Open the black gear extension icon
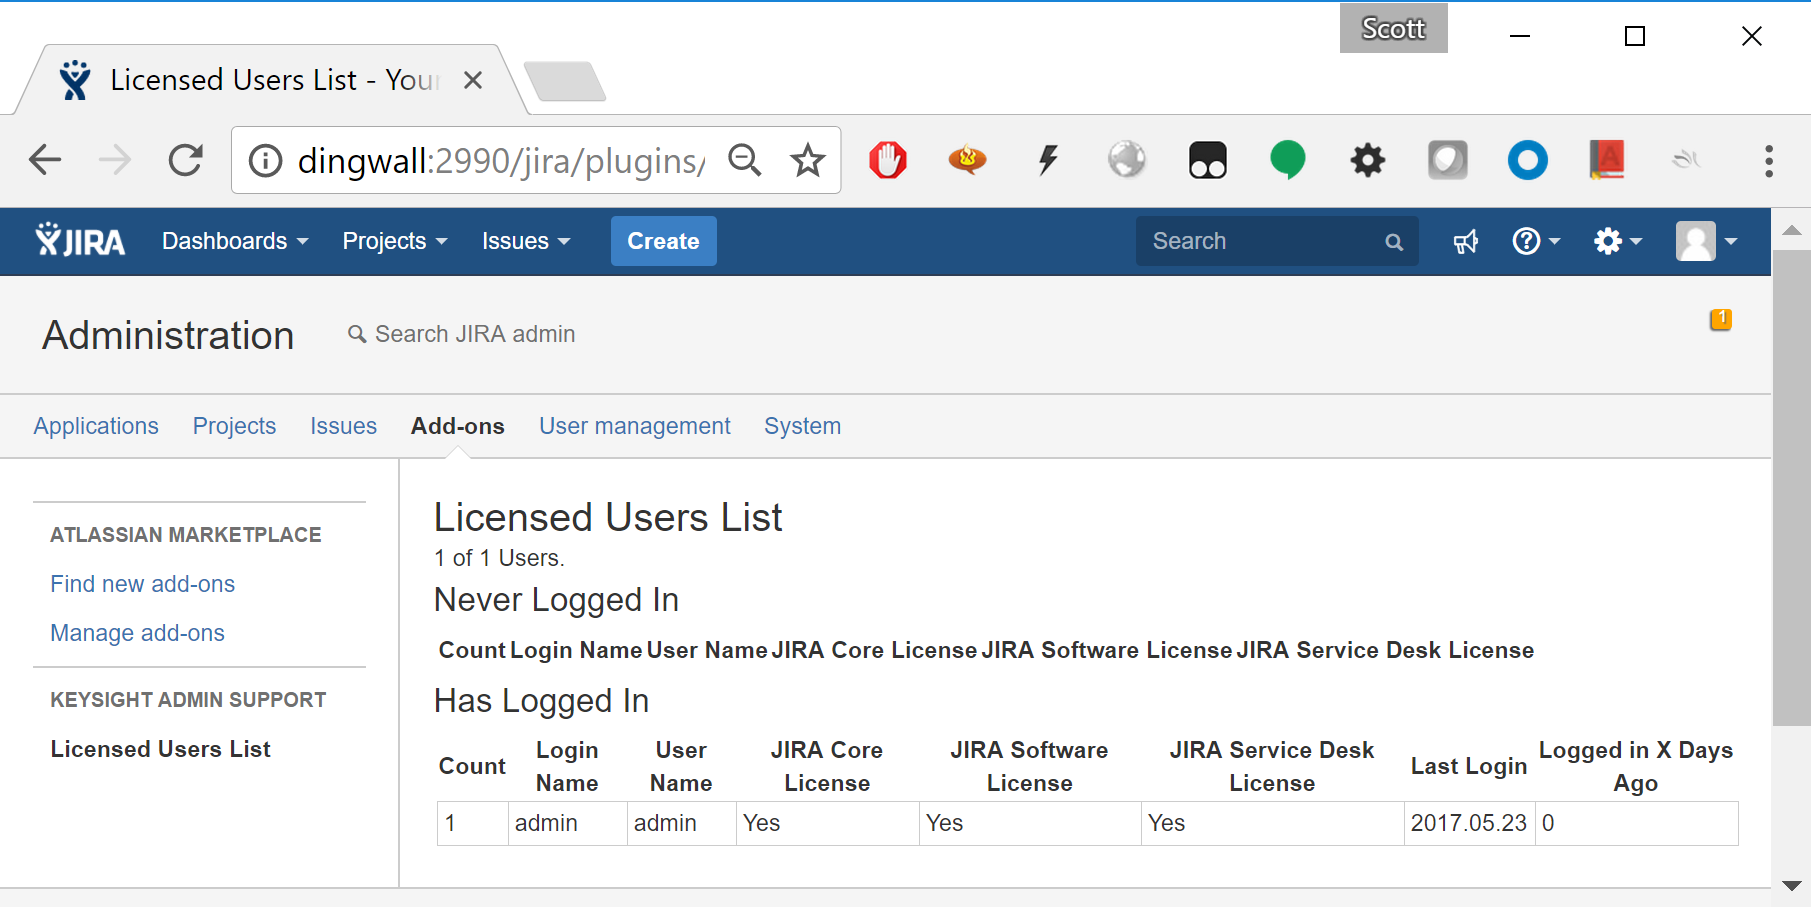This screenshot has height=907, width=1811. click(x=1368, y=160)
